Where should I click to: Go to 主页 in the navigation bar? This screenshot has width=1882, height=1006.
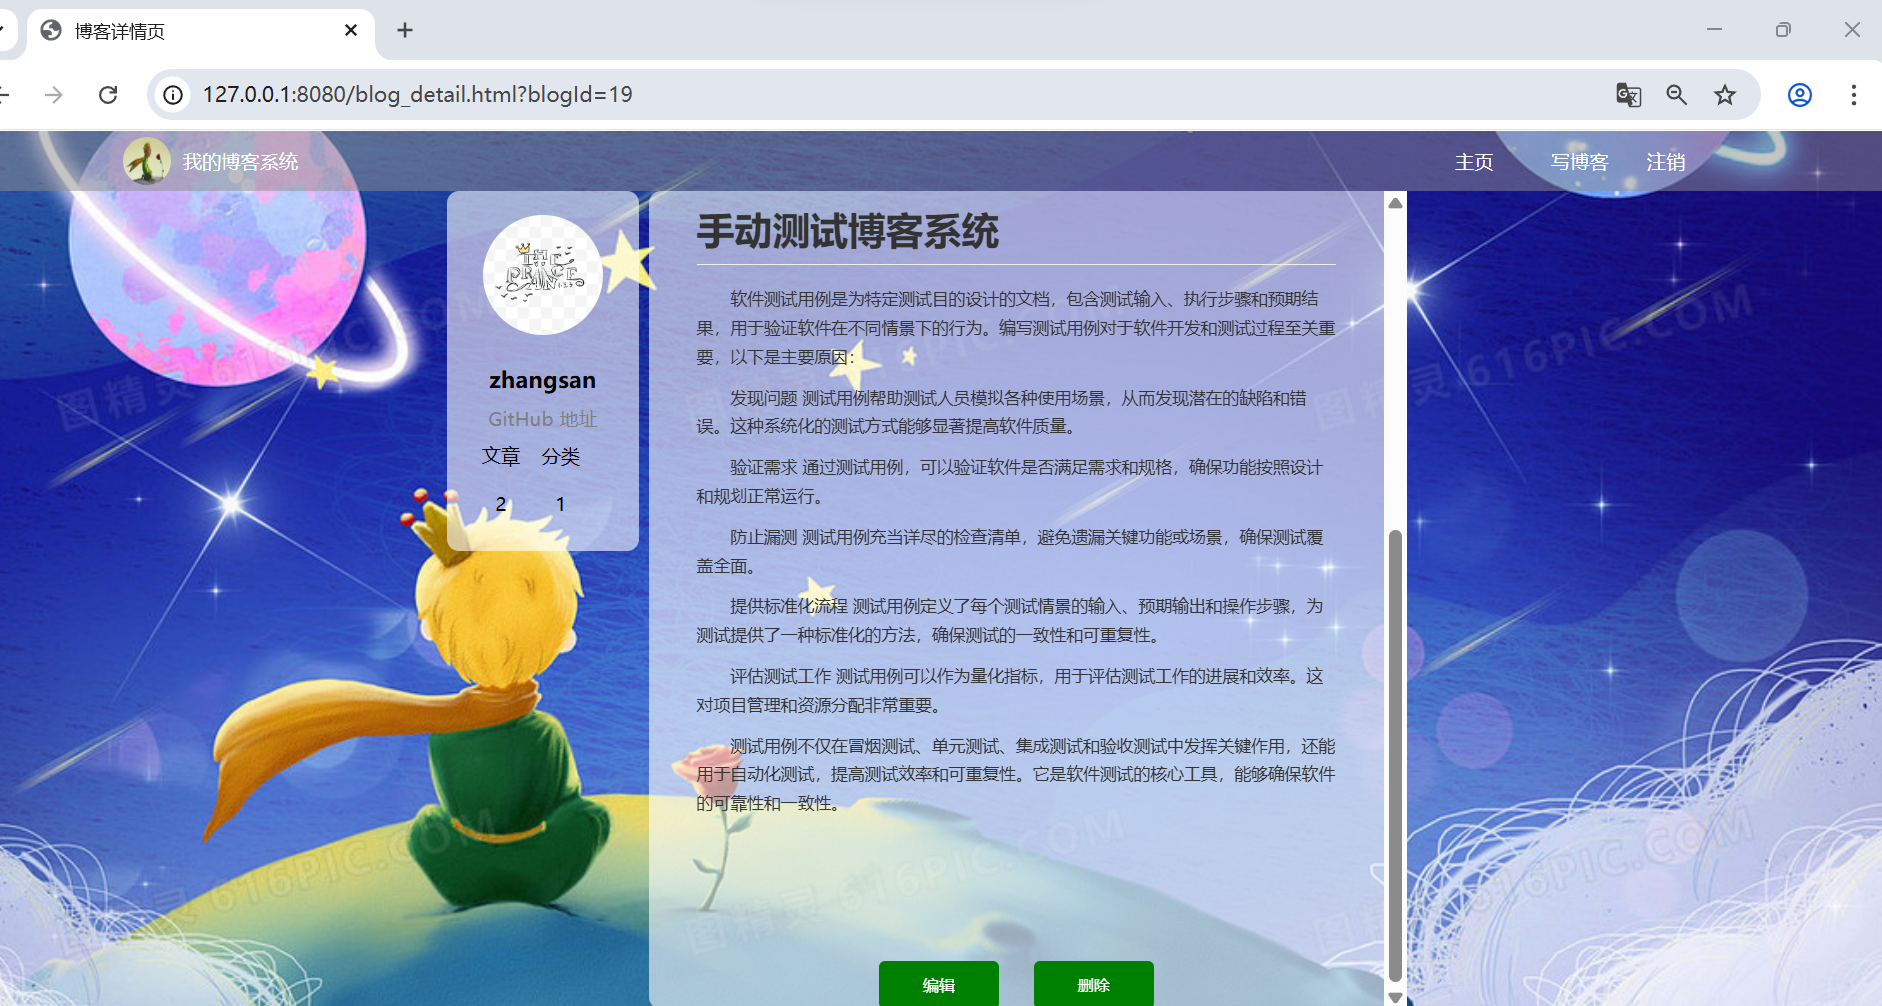pyautogui.click(x=1474, y=162)
